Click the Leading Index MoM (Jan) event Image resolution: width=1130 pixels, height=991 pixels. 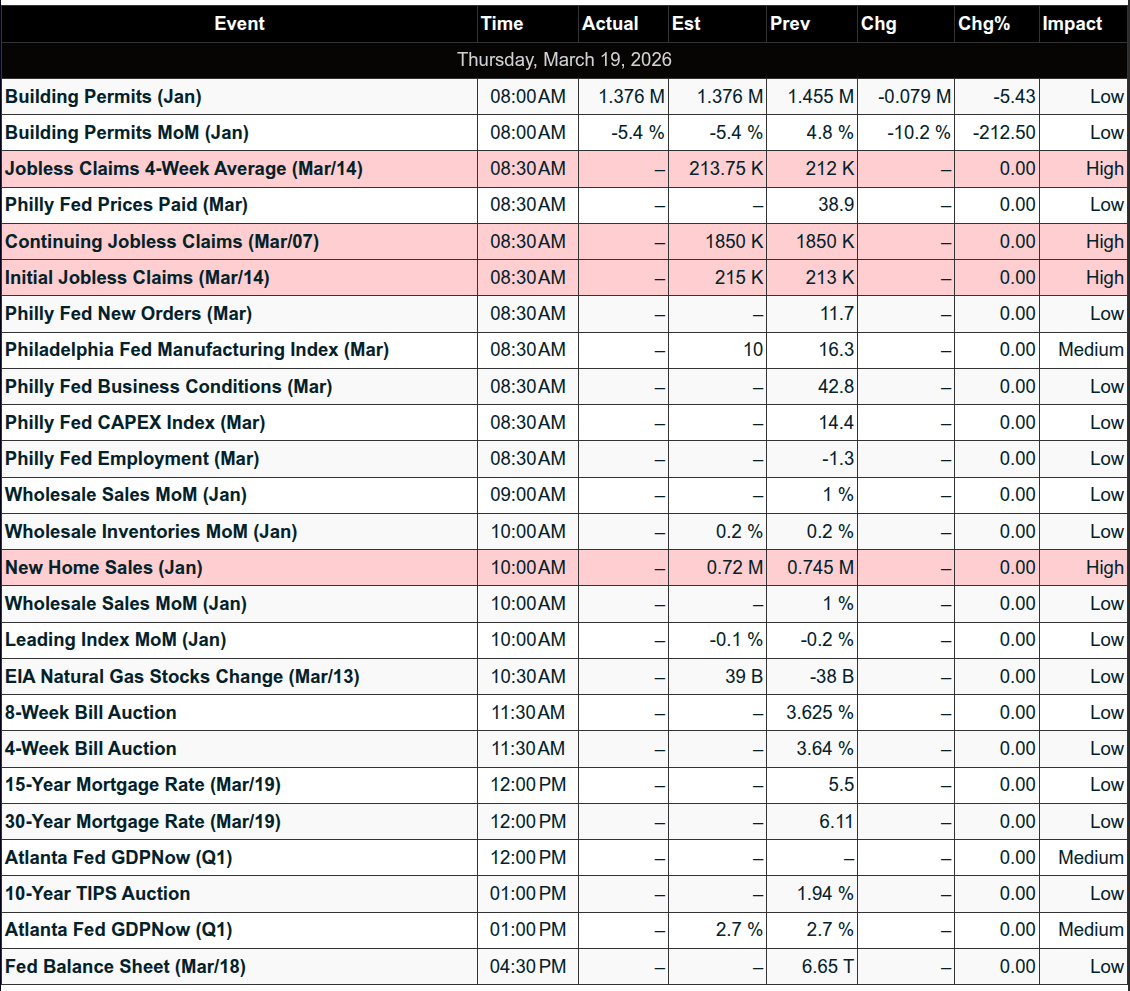pyautogui.click(x=116, y=639)
